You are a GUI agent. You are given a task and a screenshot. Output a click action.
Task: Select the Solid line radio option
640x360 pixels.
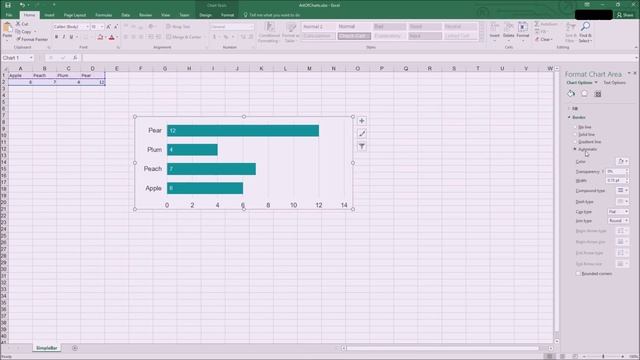pyautogui.click(x=576, y=134)
